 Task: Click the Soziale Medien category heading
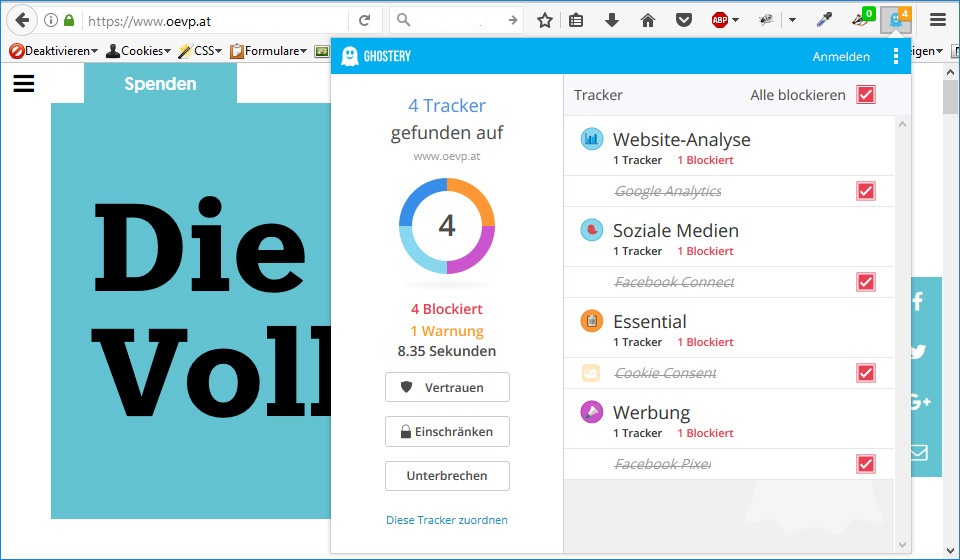(676, 231)
